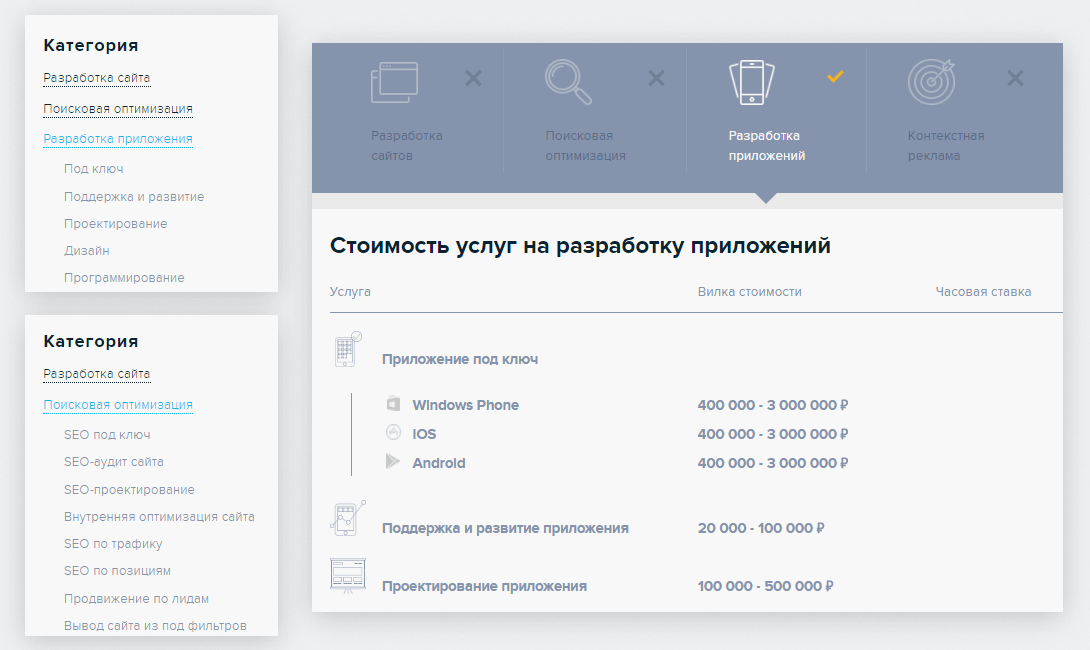Viewport: 1090px width, 650px height.
Task: Toggle the yellow checkmark beside Разработка приложений
Action: tap(835, 76)
